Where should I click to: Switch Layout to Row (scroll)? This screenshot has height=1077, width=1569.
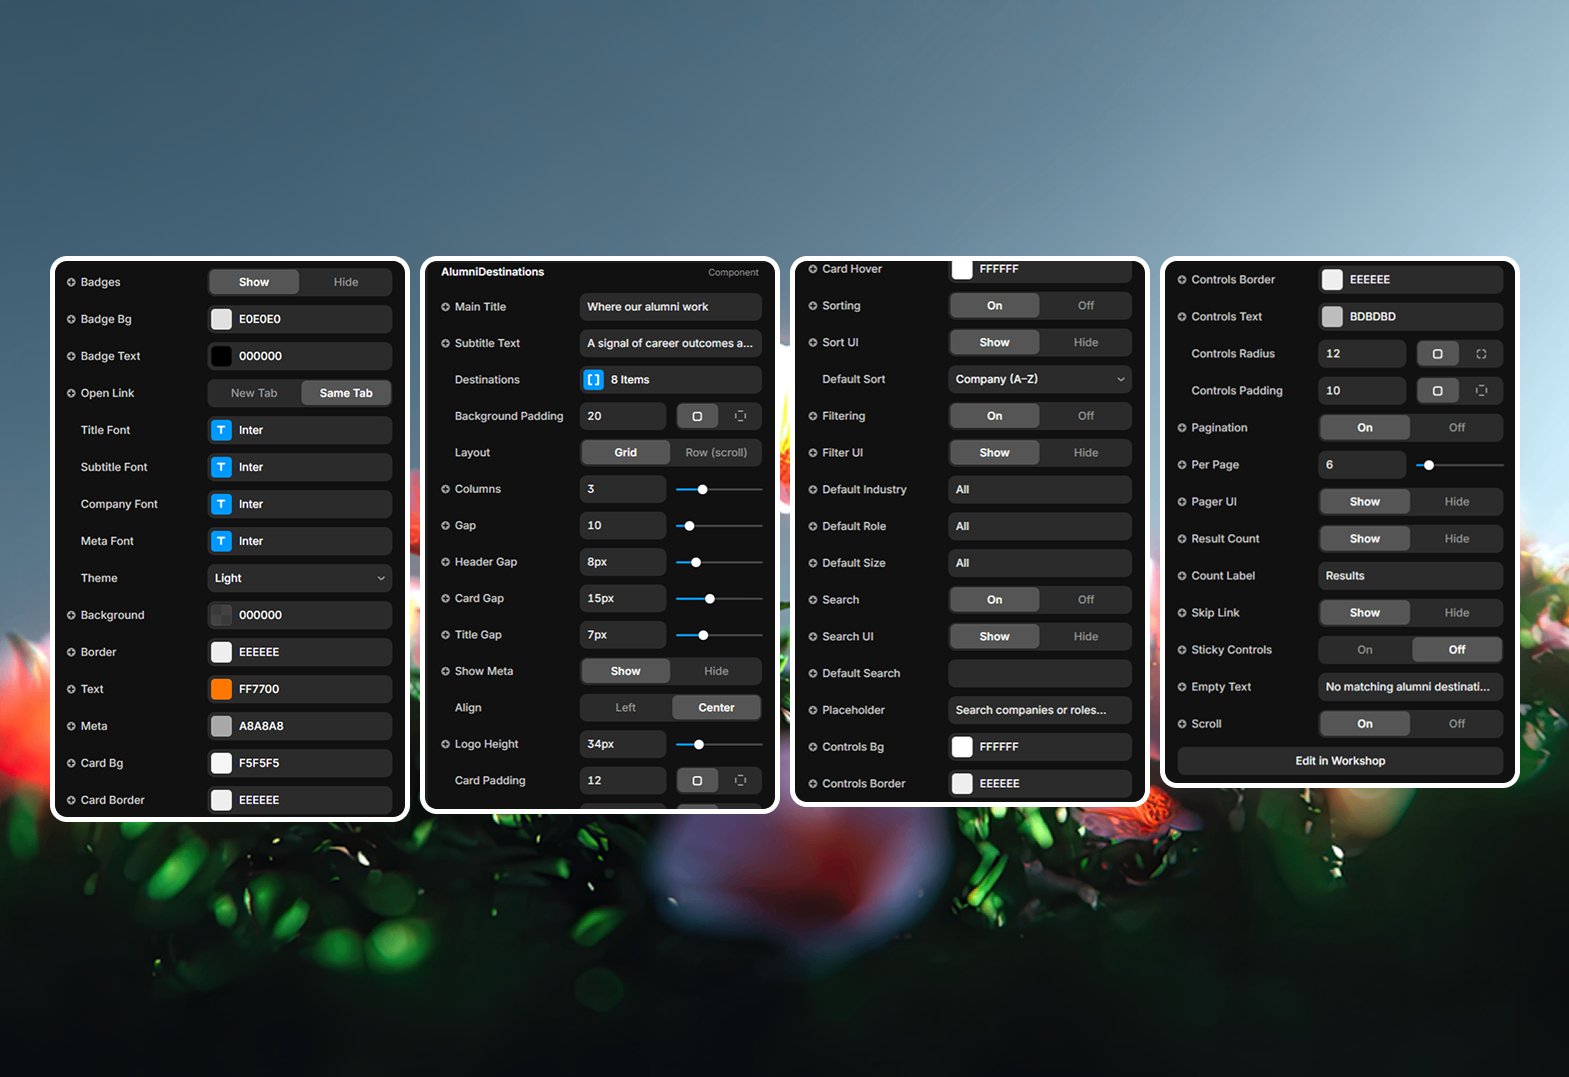(715, 453)
